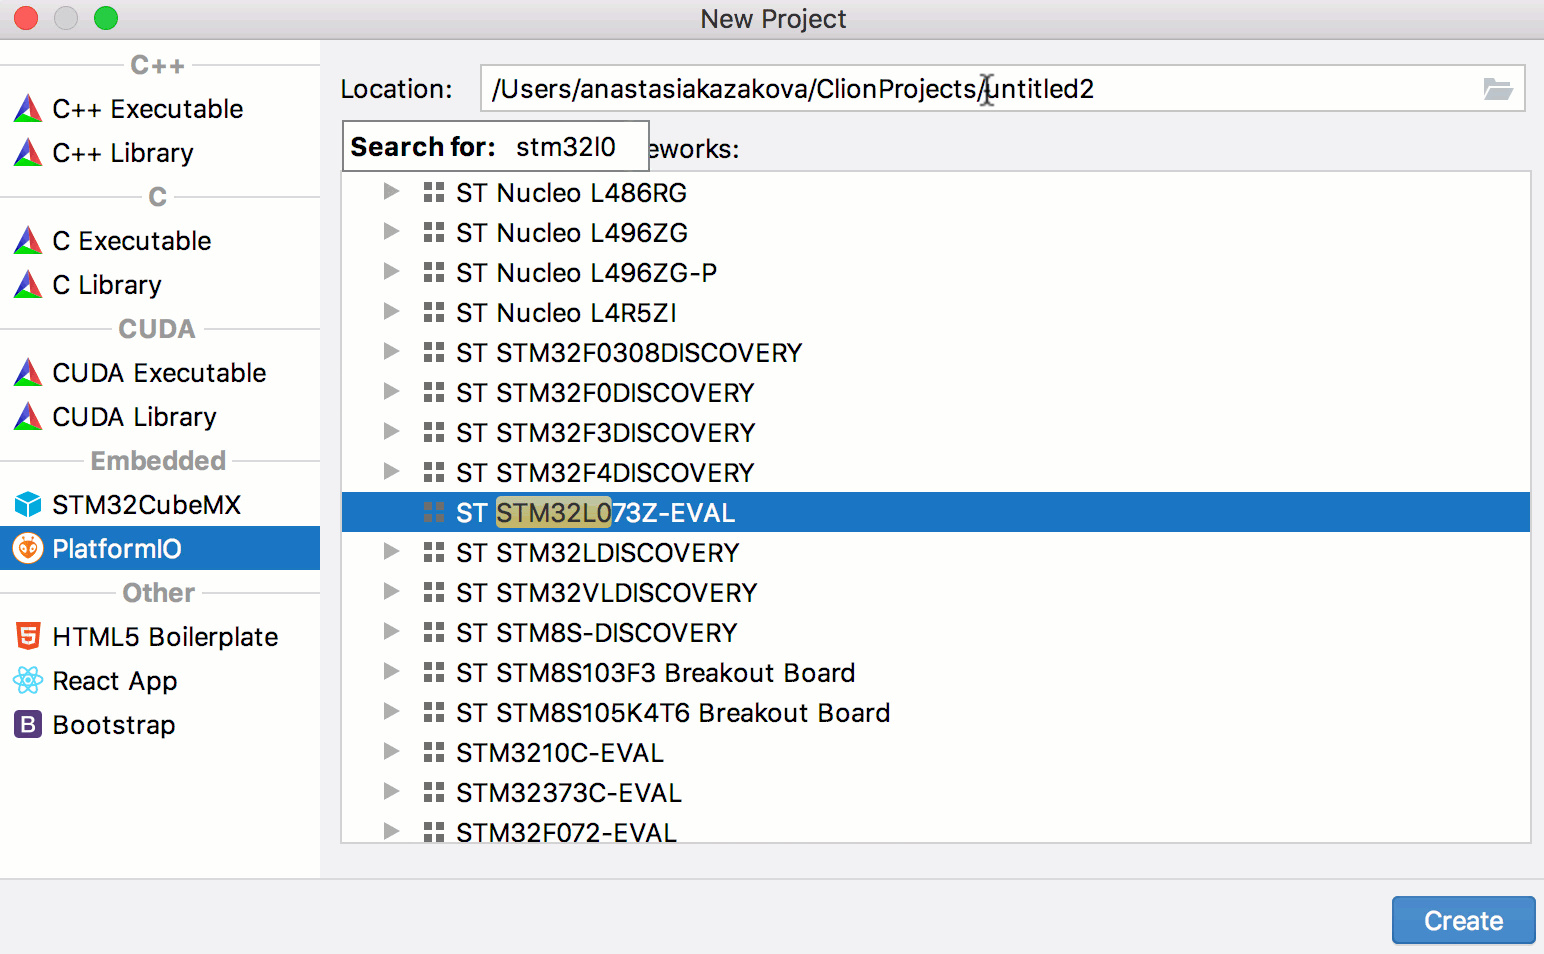Click the HTML5 Boilerplate shield icon
Image resolution: width=1544 pixels, height=954 pixels.
(28, 636)
